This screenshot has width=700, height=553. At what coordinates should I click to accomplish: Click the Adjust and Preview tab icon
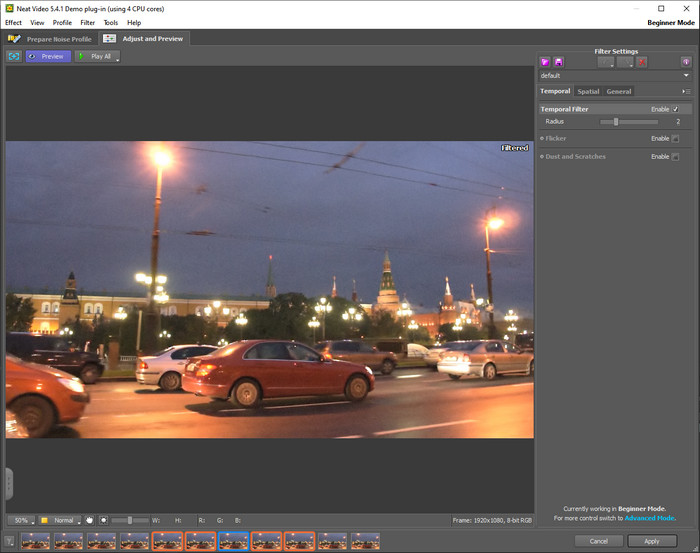tap(109, 39)
